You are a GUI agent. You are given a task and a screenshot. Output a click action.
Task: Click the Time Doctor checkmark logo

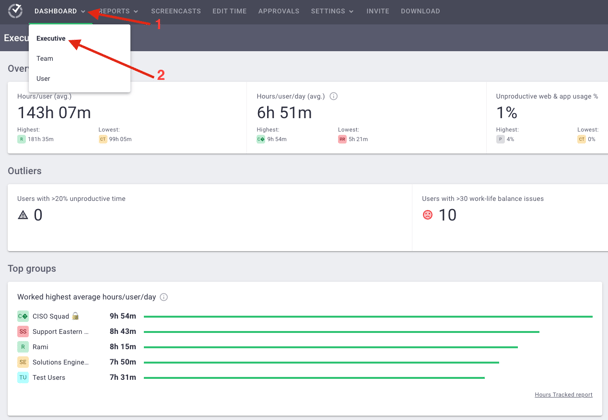[x=15, y=11]
